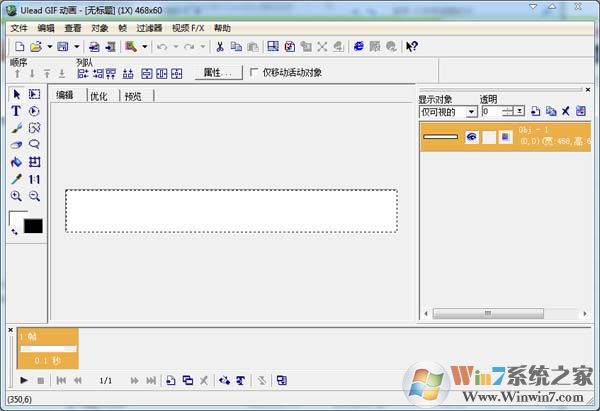Image resolution: width=600 pixels, height=411 pixels.
Task: Select the Fill bucket tool
Action: [x=16, y=162]
